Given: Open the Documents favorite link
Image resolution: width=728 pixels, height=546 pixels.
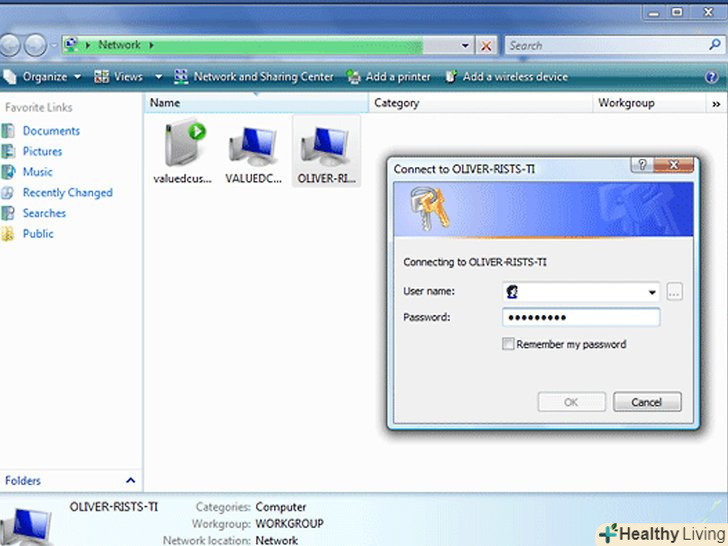Looking at the screenshot, I should click(51, 131).
